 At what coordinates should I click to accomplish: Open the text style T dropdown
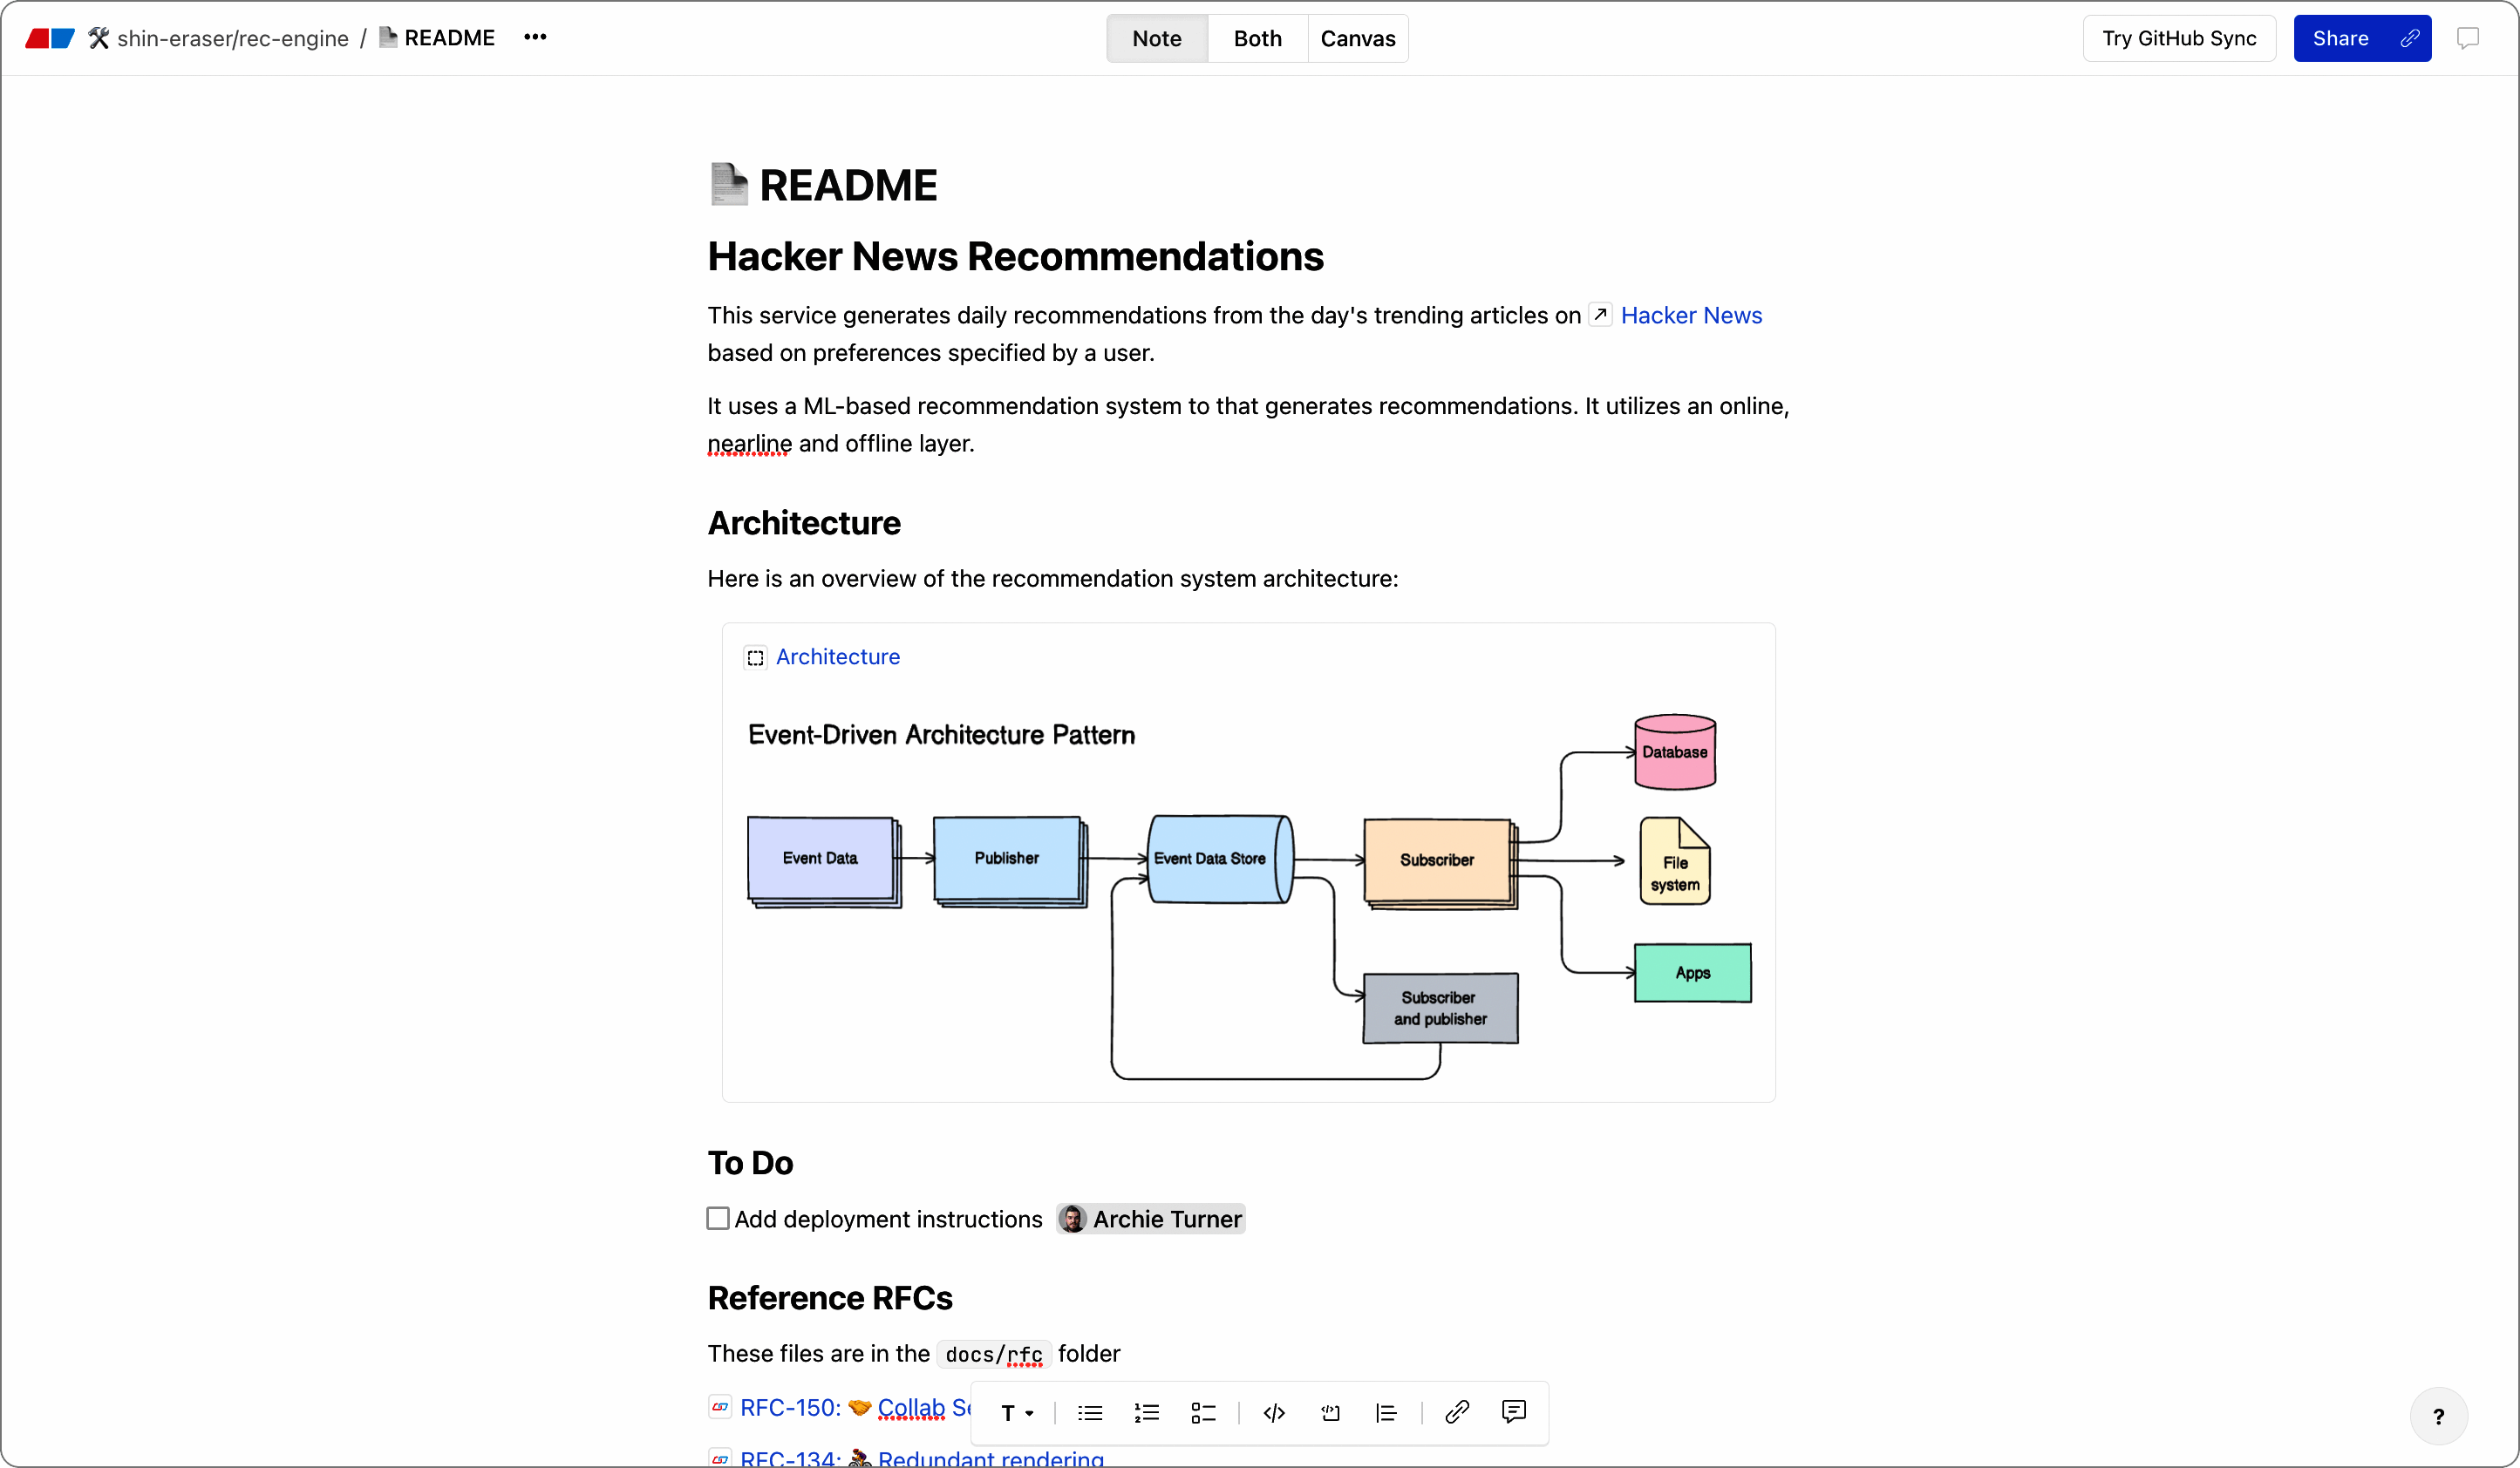[1016, 1413]
